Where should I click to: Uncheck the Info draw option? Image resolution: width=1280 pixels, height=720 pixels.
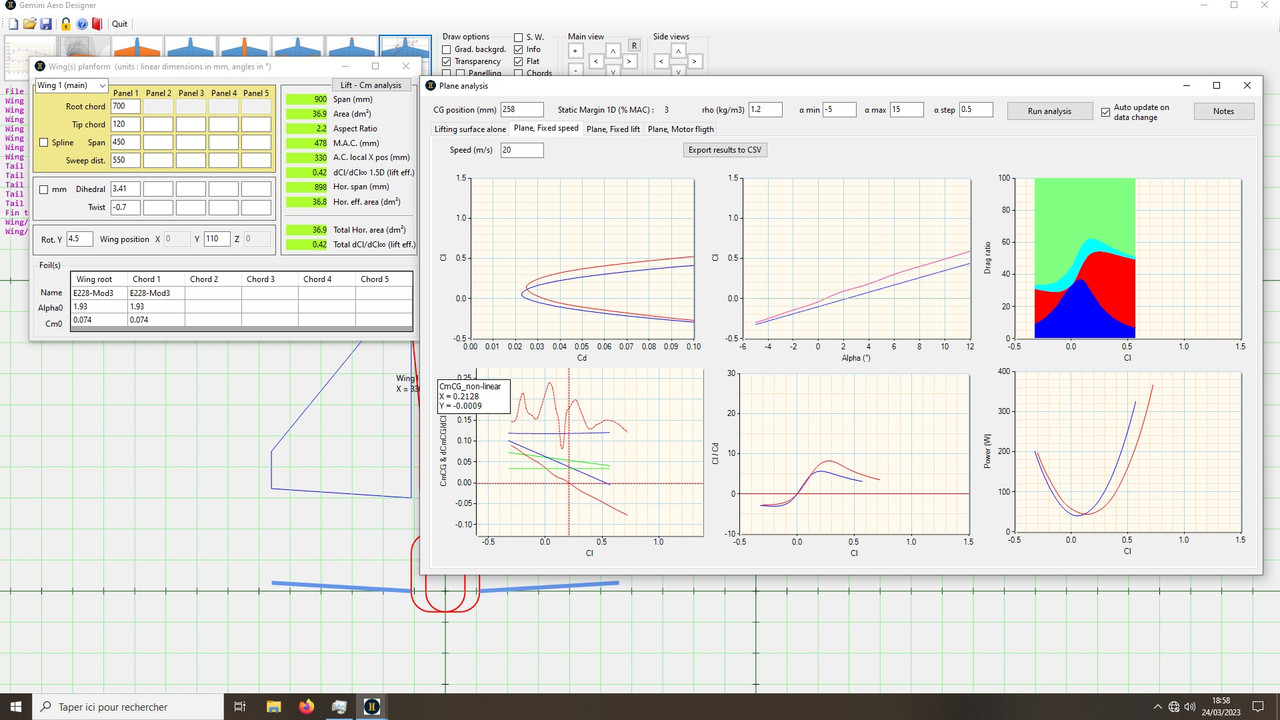[x=518, y=49]
